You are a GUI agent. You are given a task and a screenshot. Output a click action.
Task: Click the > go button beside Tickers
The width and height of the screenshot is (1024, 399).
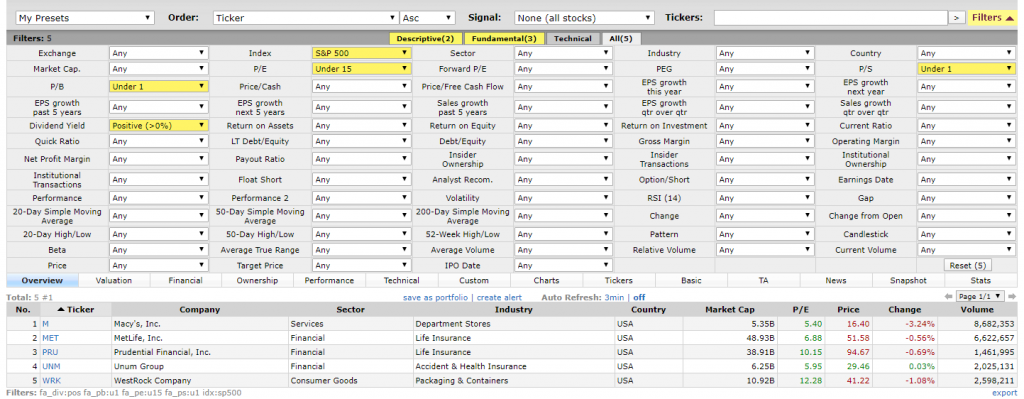click(957, 18)
